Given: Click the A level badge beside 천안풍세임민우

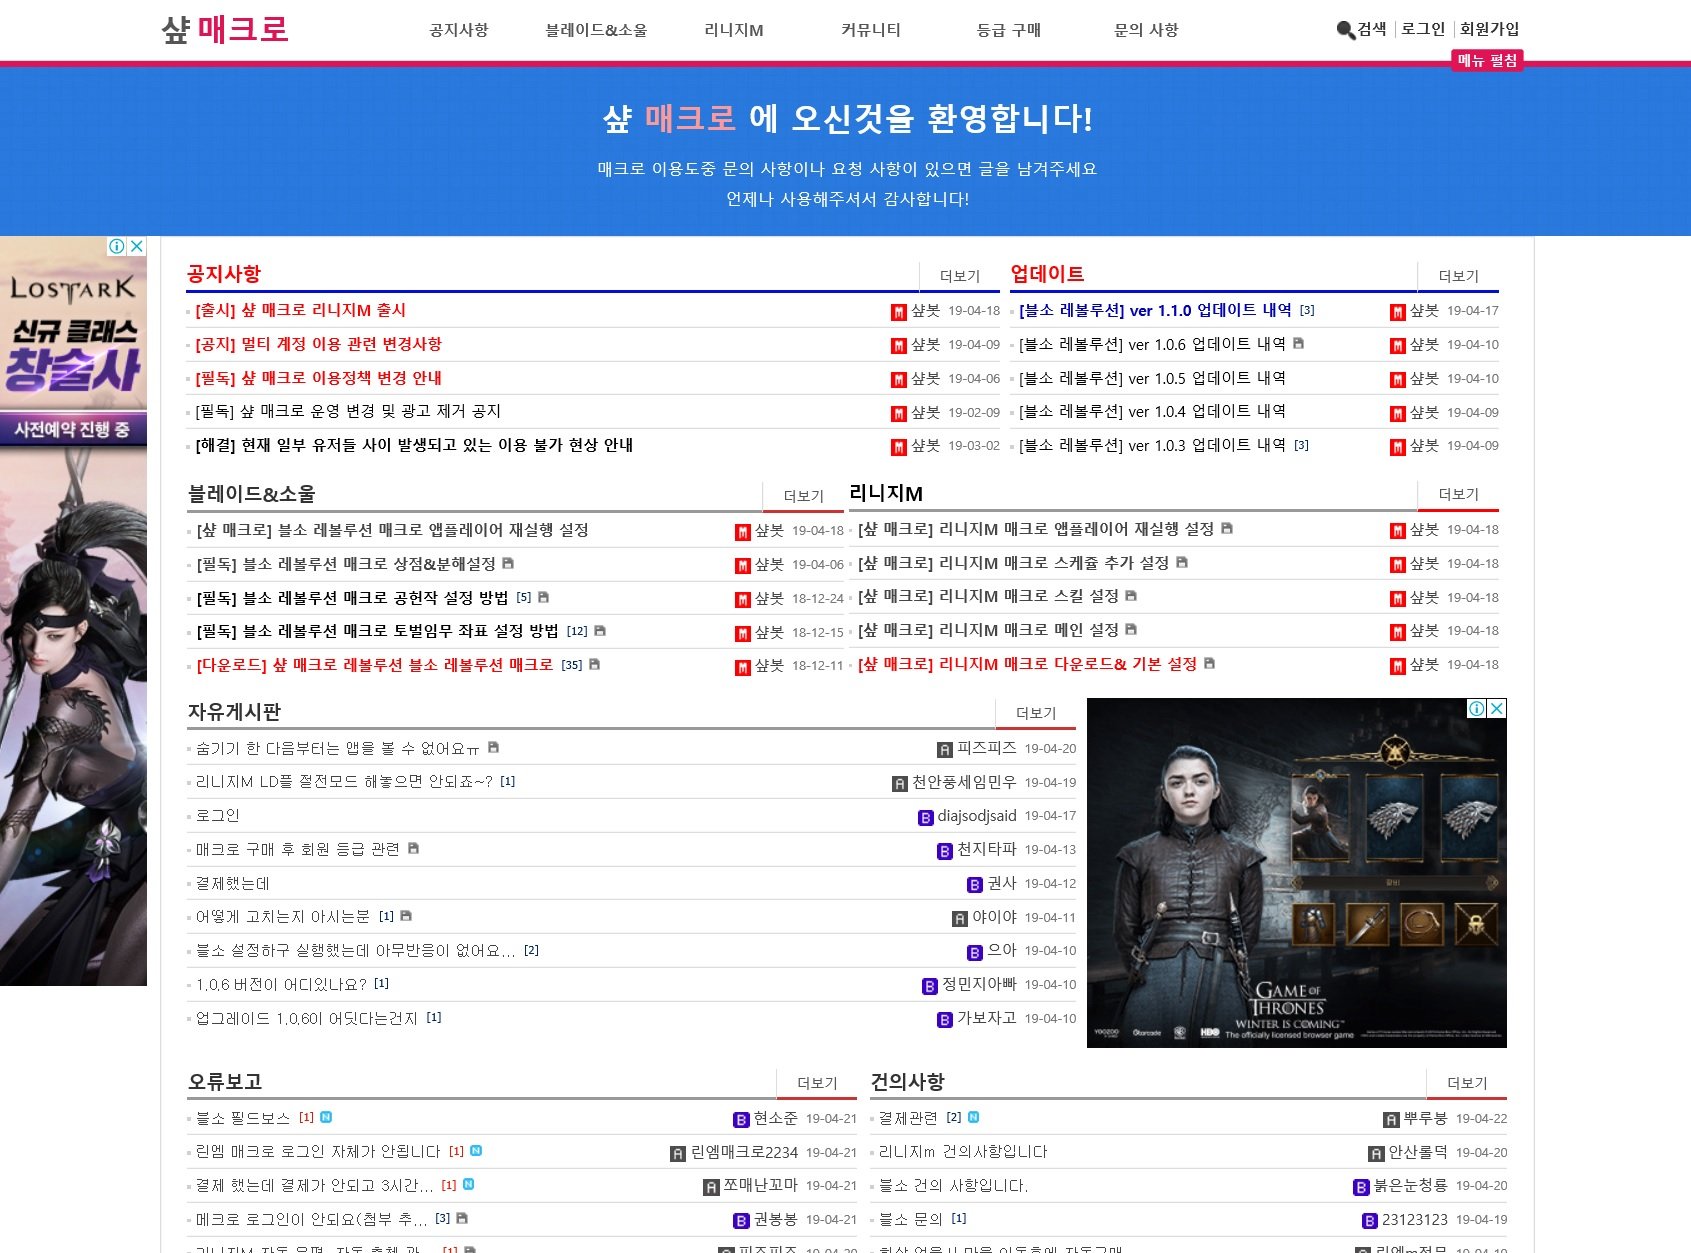Looking at the screenshot, I should pos(900,784).
